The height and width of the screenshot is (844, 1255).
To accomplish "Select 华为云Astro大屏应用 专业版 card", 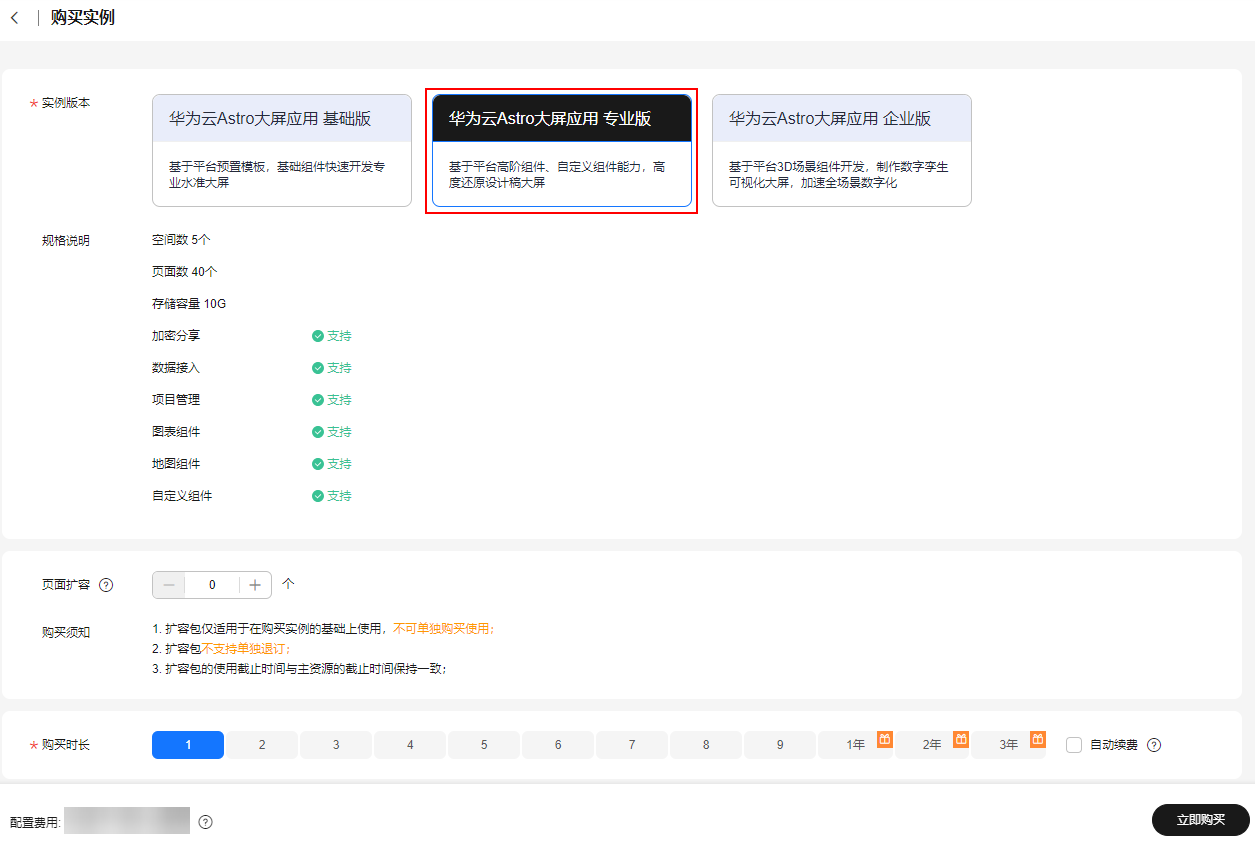I will pos(562,150).
